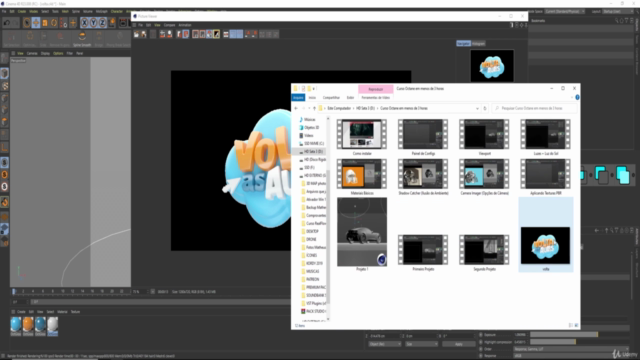
Task: Select Objetos 3D in the navigation pane
Action: (311, 127)
